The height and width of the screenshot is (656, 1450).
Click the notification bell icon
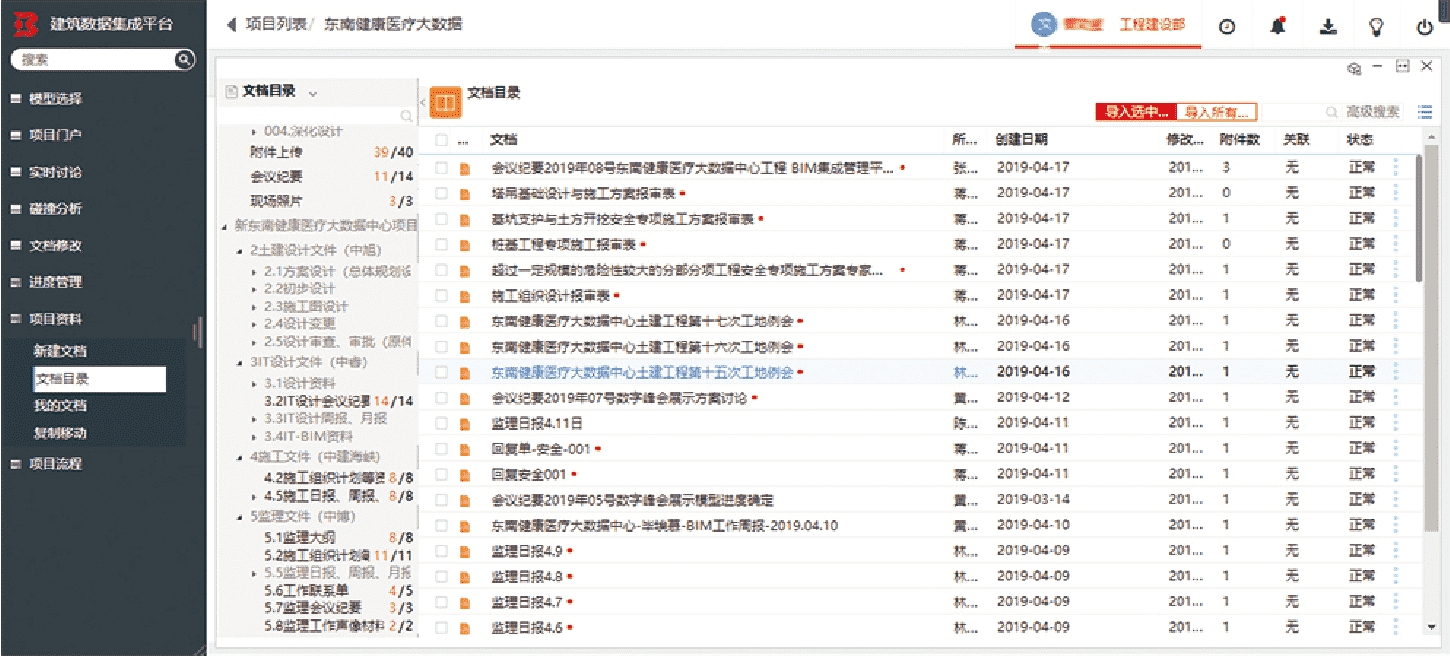(x=1277, y=27)
